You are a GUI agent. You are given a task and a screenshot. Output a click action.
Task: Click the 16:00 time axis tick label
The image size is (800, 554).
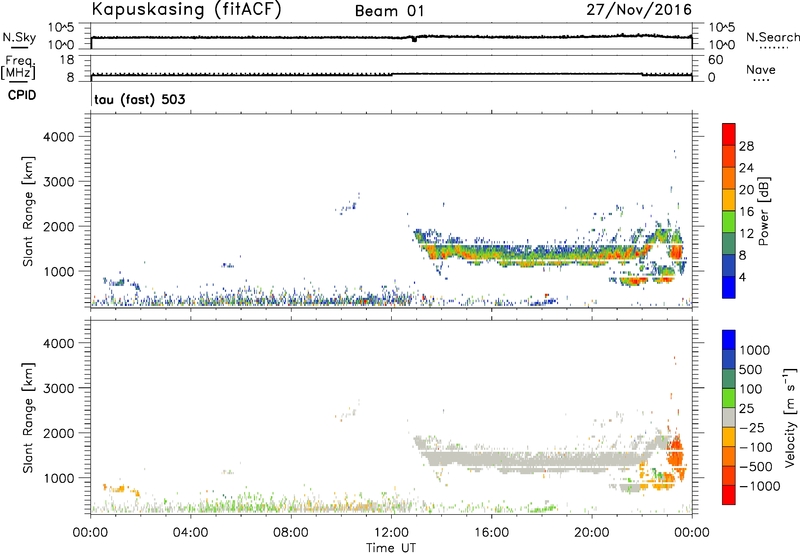[x=491, y=533]
